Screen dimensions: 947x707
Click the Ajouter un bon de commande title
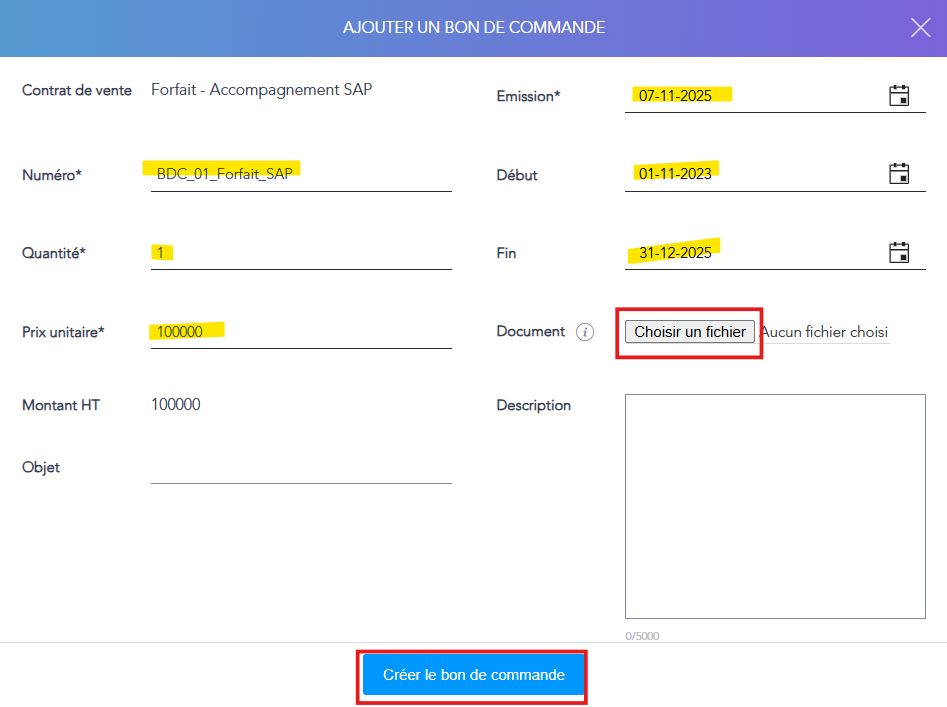click(473, 28)
